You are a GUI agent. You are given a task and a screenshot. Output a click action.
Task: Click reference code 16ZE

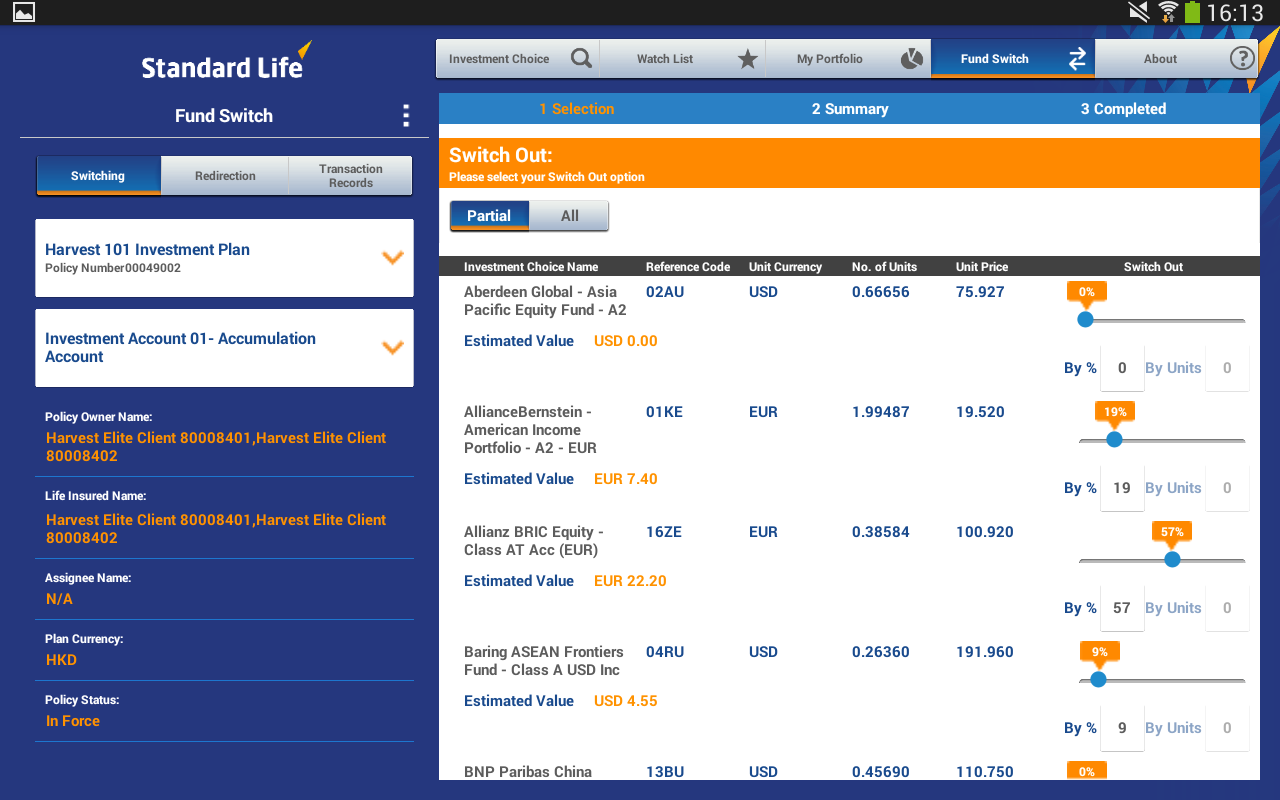point(664,532)
